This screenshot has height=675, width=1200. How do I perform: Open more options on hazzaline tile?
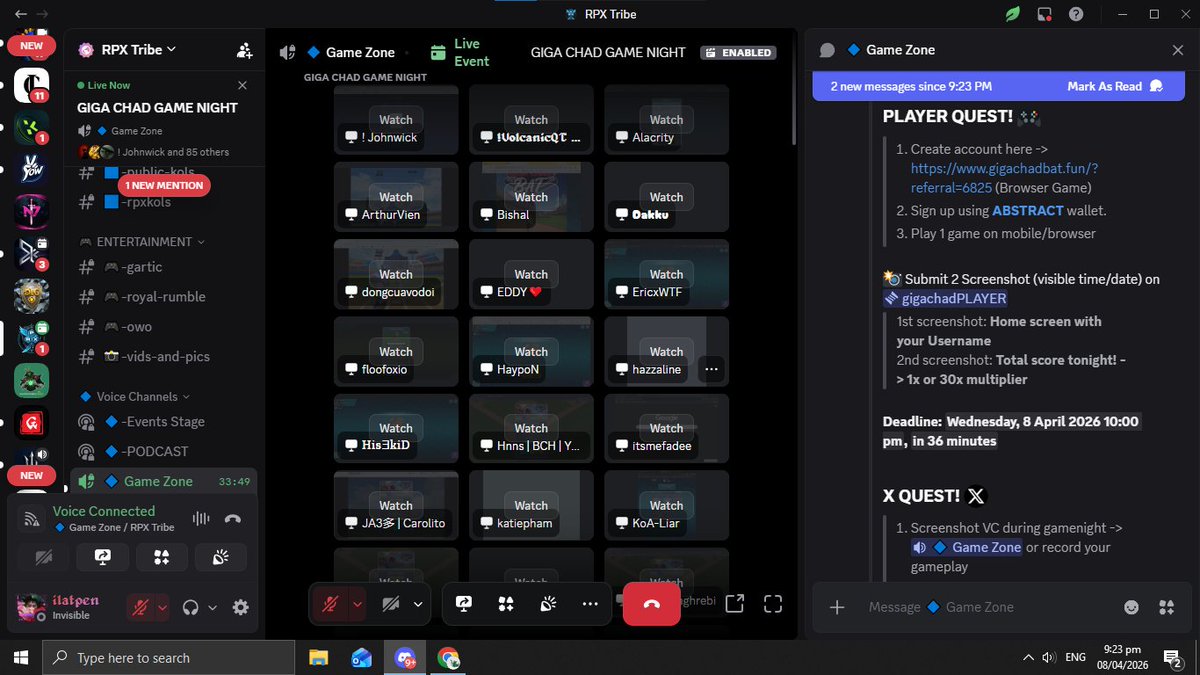coord(711,369)
